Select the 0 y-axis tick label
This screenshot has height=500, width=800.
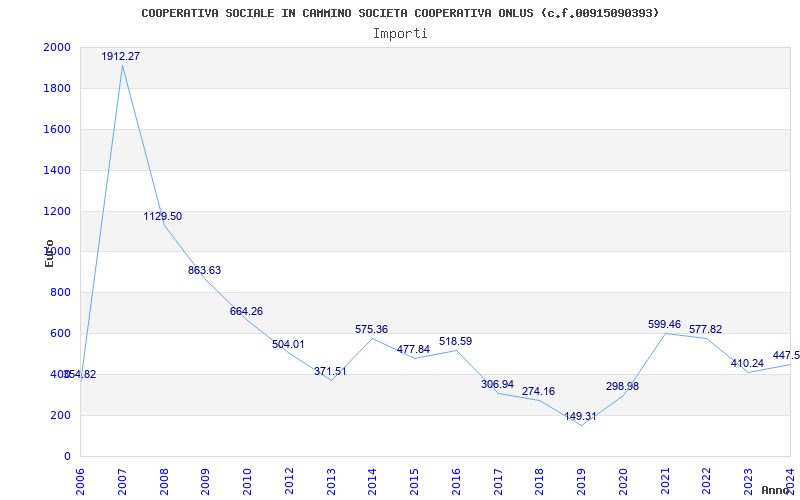point(67,456)
